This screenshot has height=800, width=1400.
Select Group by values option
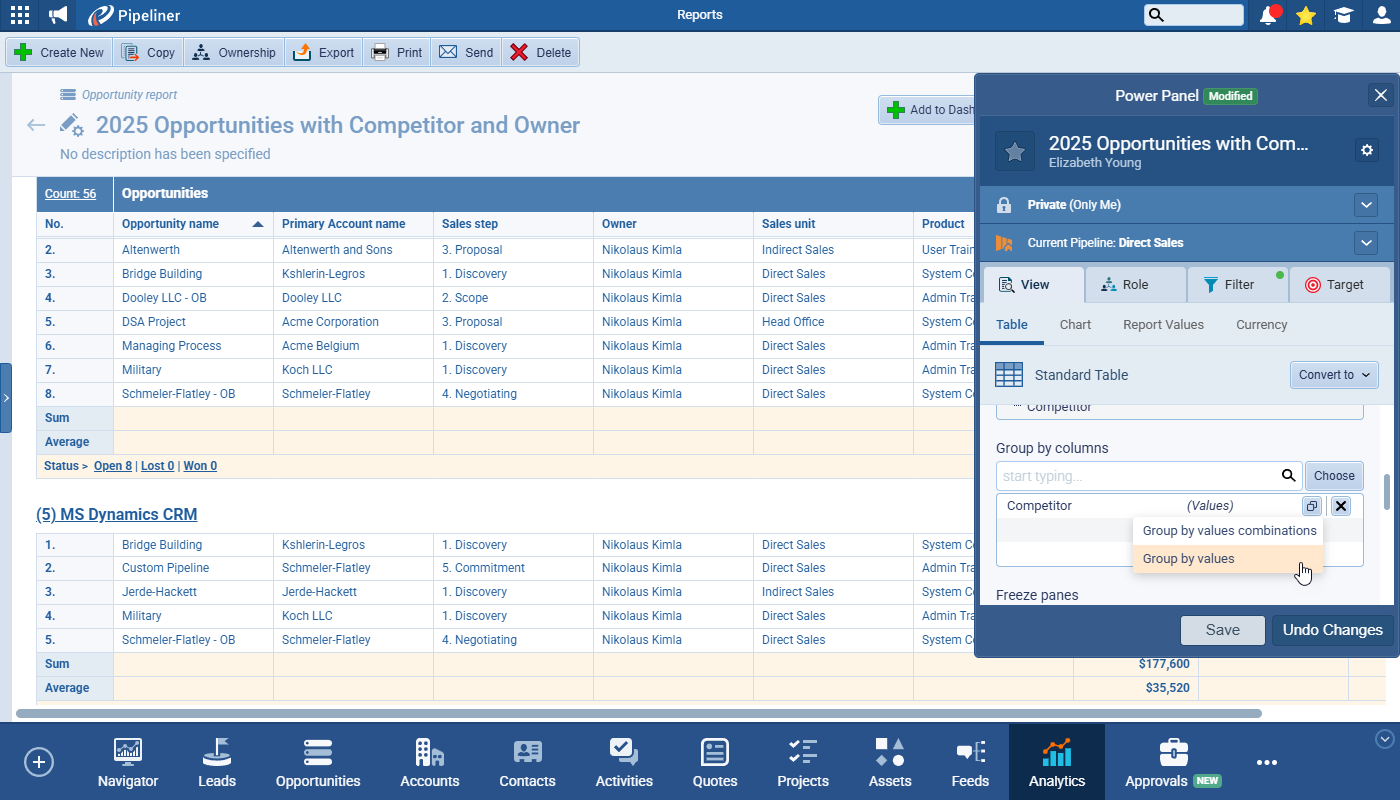pyautogui.click(x=1188, y=559)
